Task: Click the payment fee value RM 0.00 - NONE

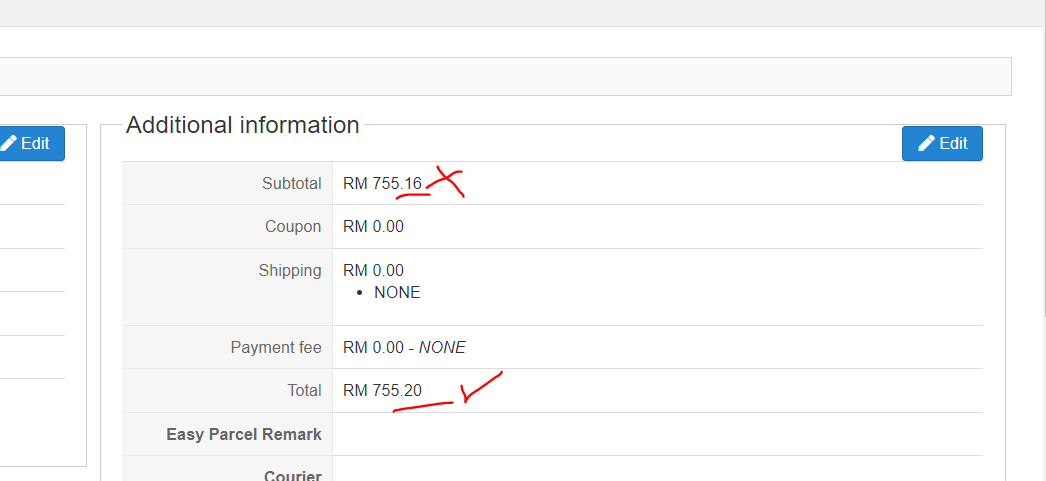Action: click(x=404, y=347)
